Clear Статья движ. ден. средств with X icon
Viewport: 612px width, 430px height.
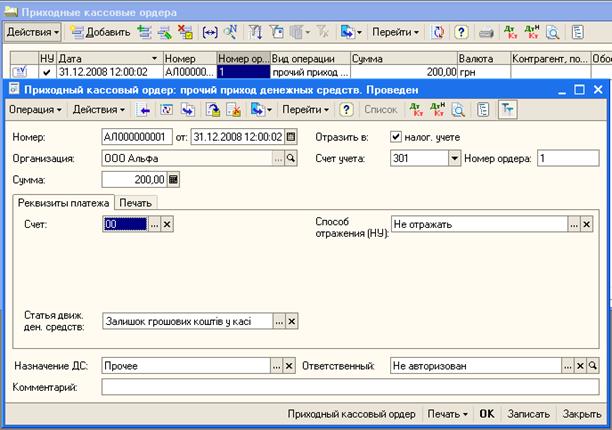tap(291, 321)
